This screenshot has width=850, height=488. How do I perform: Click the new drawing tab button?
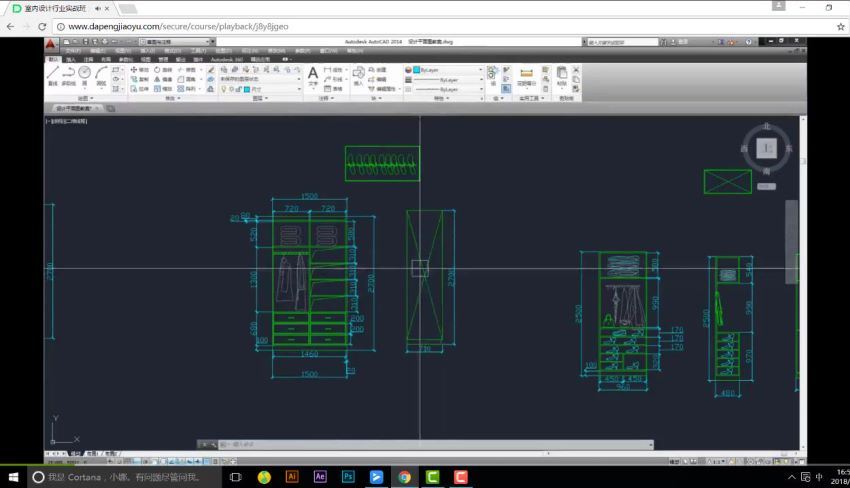[111, 108]
